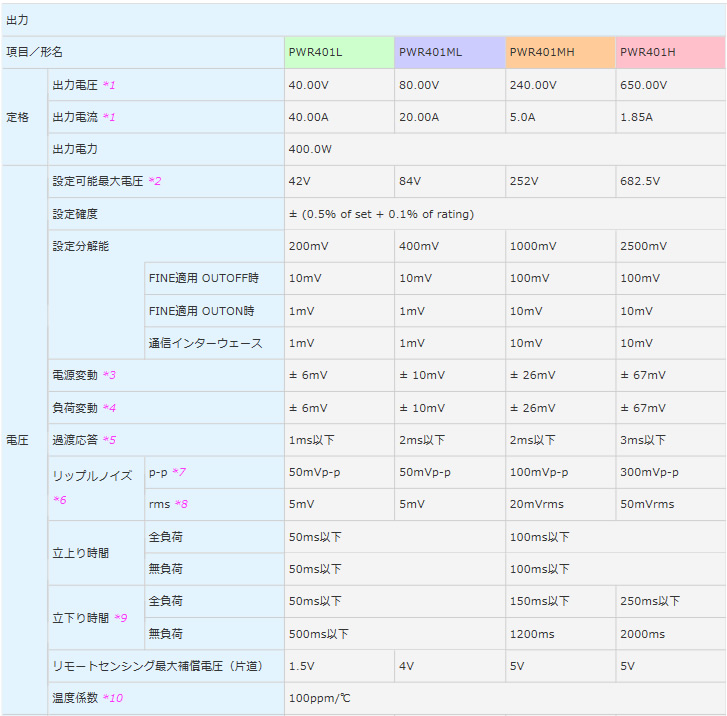This screenshot has height=716, width=727.
Task: Click the 250ms以下 fall time cell
Action: tap(670, 601)
